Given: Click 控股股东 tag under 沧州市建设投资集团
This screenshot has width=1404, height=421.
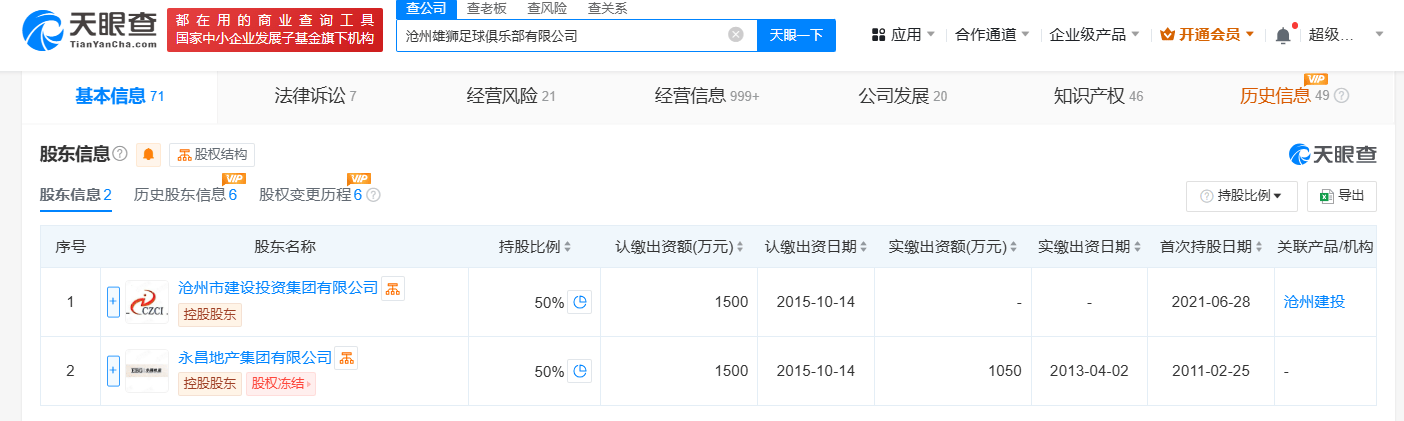Looking at the screenshot, I should (210, 314).
